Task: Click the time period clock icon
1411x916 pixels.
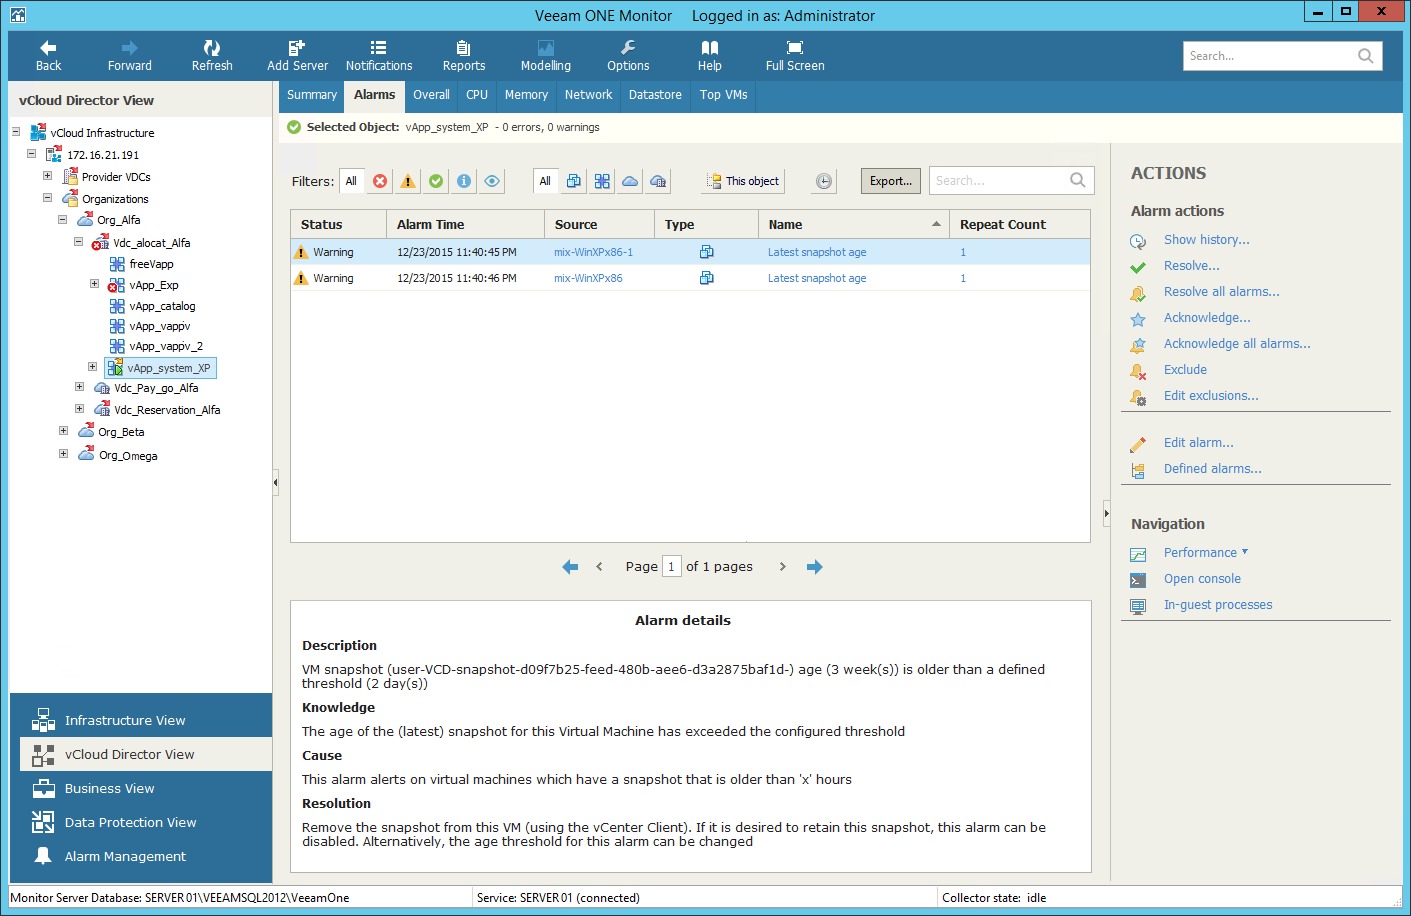Action: pyautogui.click(x=824, y=181)
